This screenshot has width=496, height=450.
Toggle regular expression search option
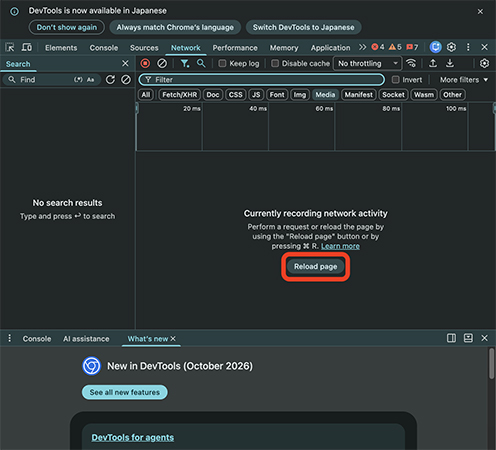78,80
